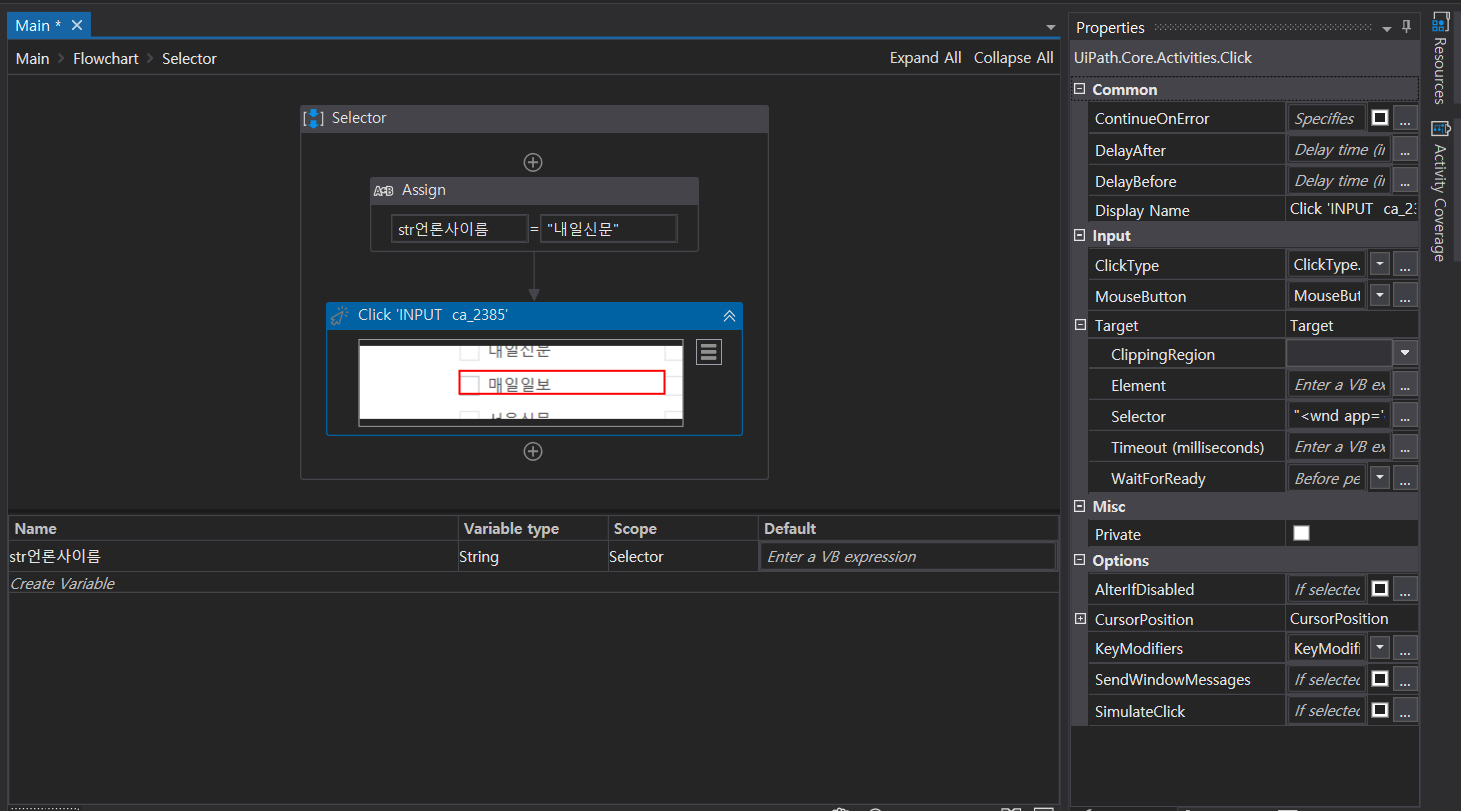This screenshot has width=1461, height=811.
Task: Open the Resources side panel icon
Action: pyautogui.click(x=1441, y=23)
